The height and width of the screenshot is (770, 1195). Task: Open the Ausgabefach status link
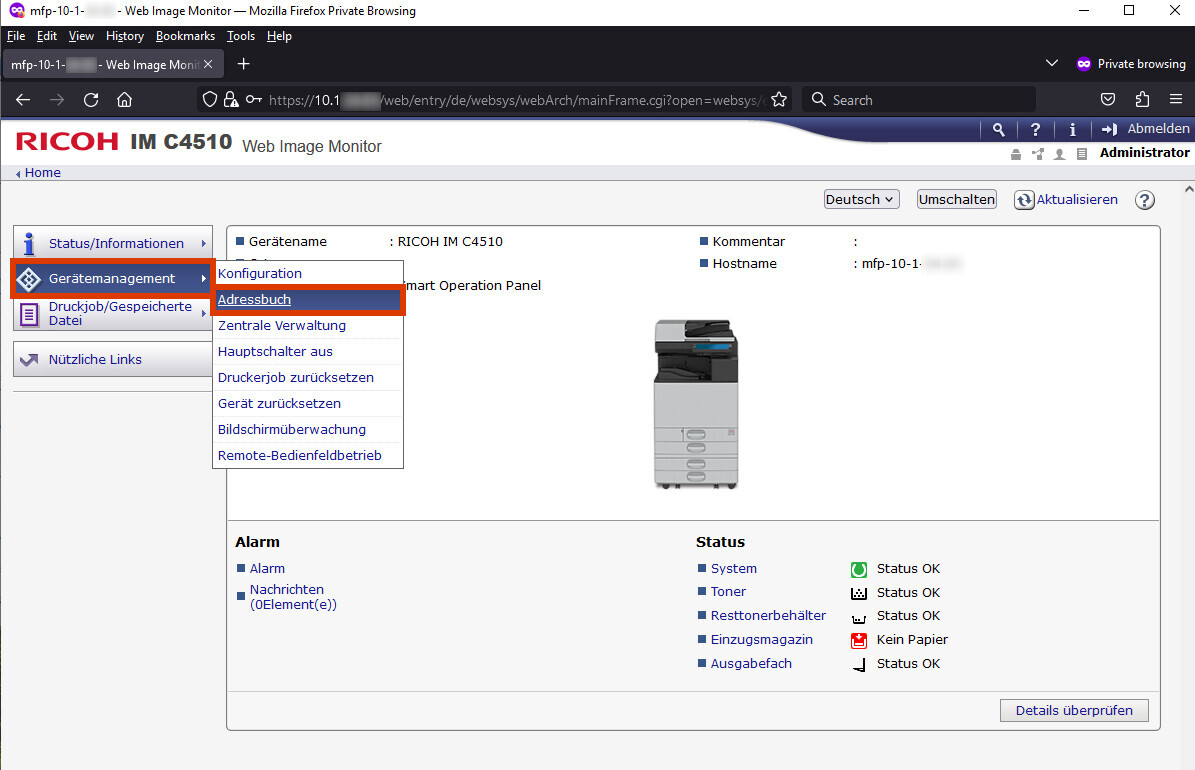[x=751, y=663]
